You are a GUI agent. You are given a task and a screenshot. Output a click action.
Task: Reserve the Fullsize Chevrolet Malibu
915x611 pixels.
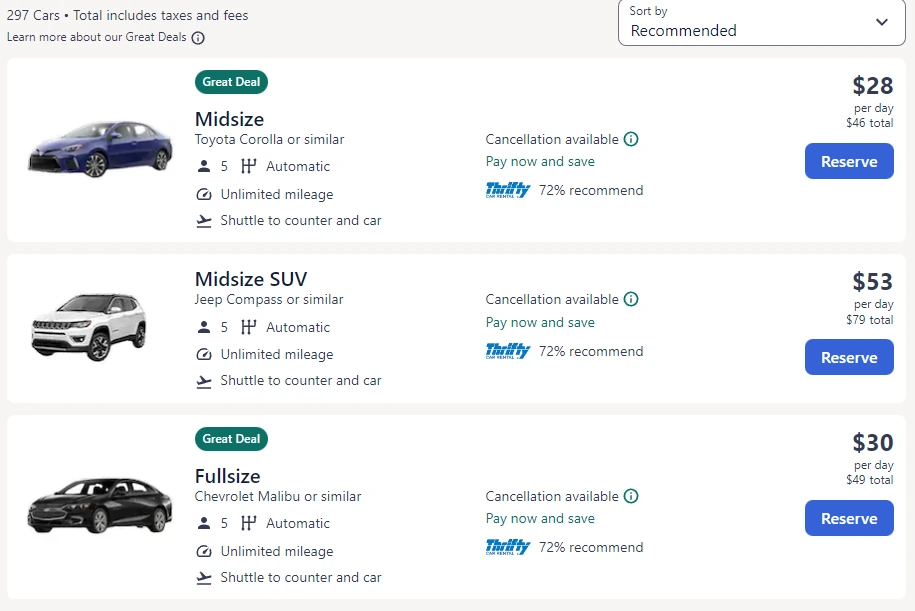[849, 518]
